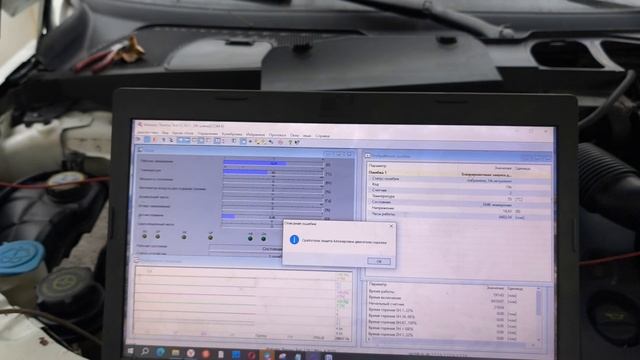640x360 pixels.
Task: Click the longest blue gauge bar
Action: (255, 163)
